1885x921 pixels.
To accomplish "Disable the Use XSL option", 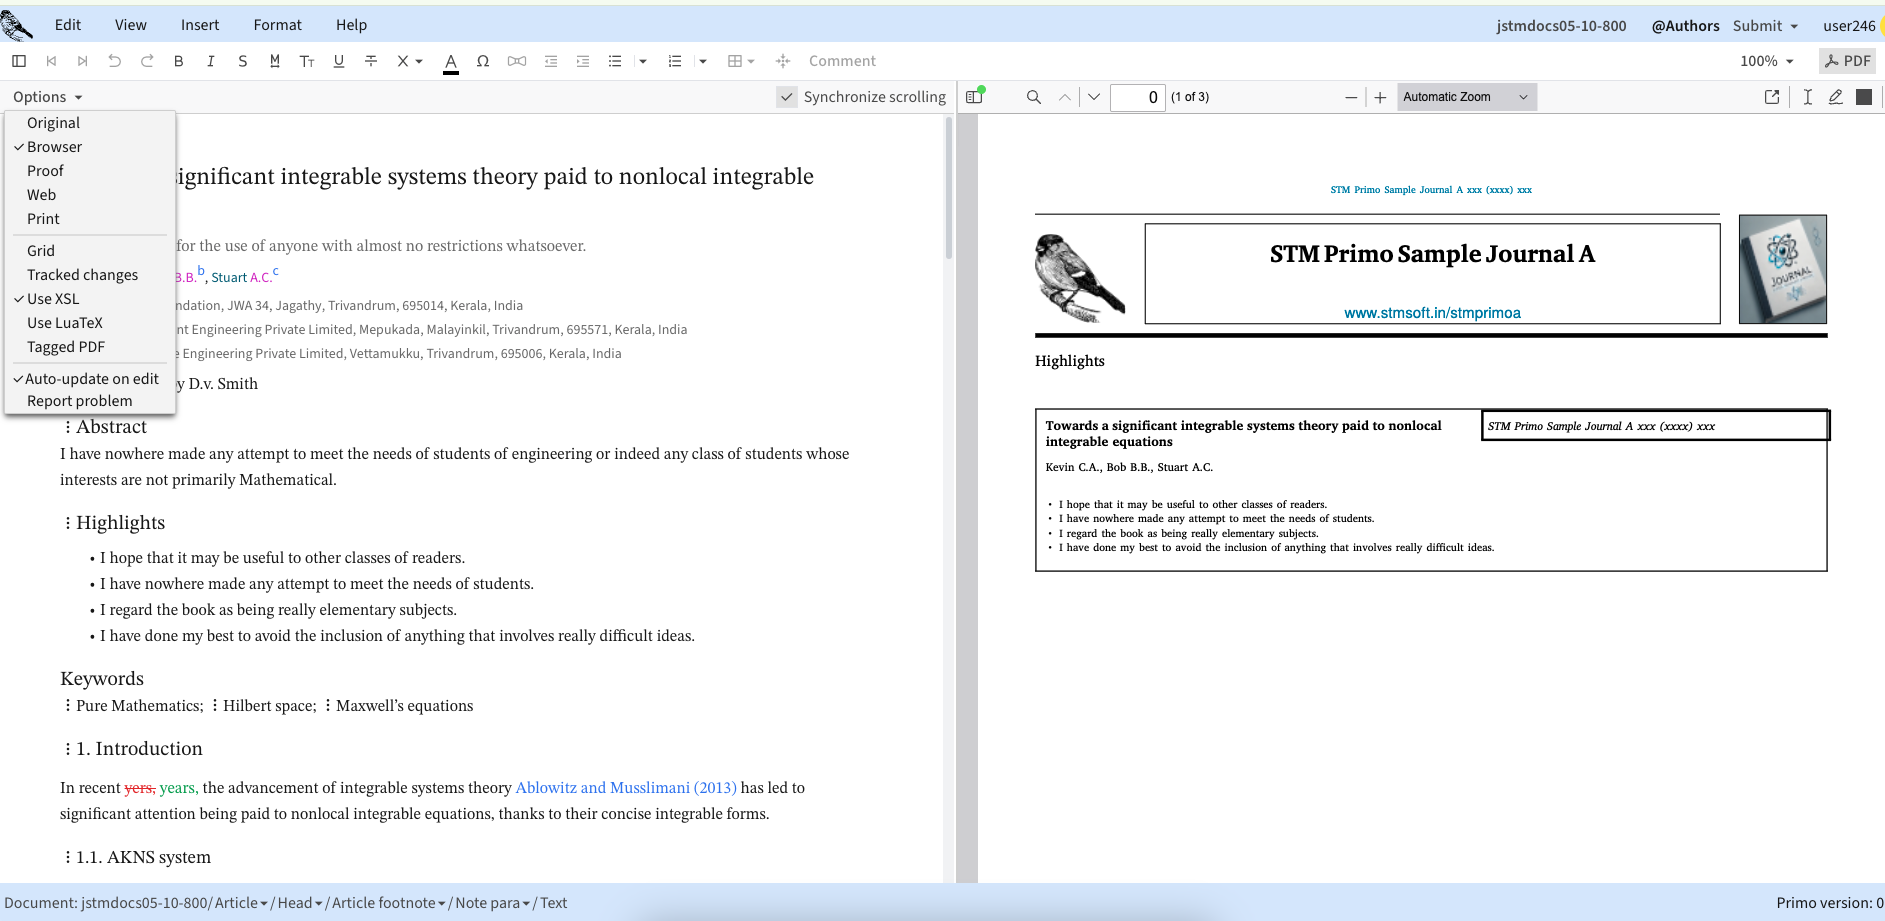I will pyautogui.click(x=53, y=299).
